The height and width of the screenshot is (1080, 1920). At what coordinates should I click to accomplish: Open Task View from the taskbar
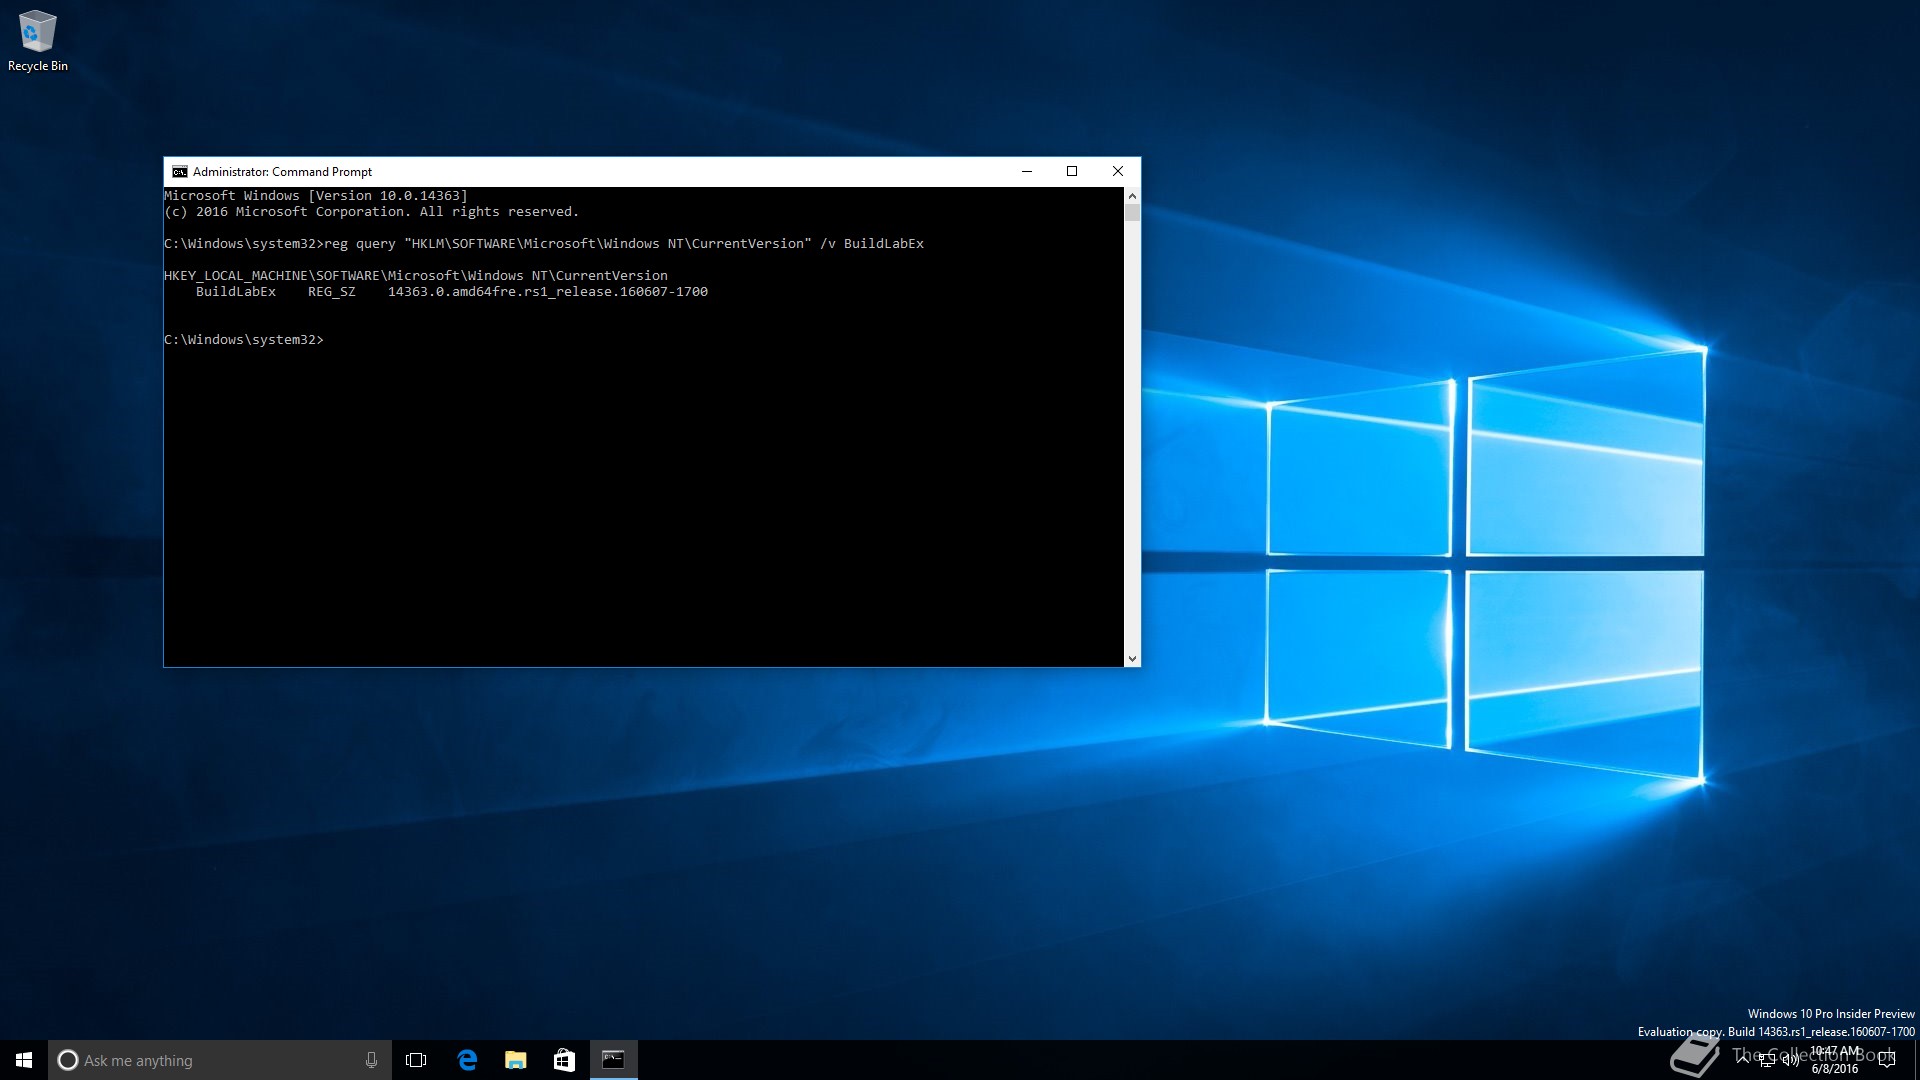[416, 1060]
